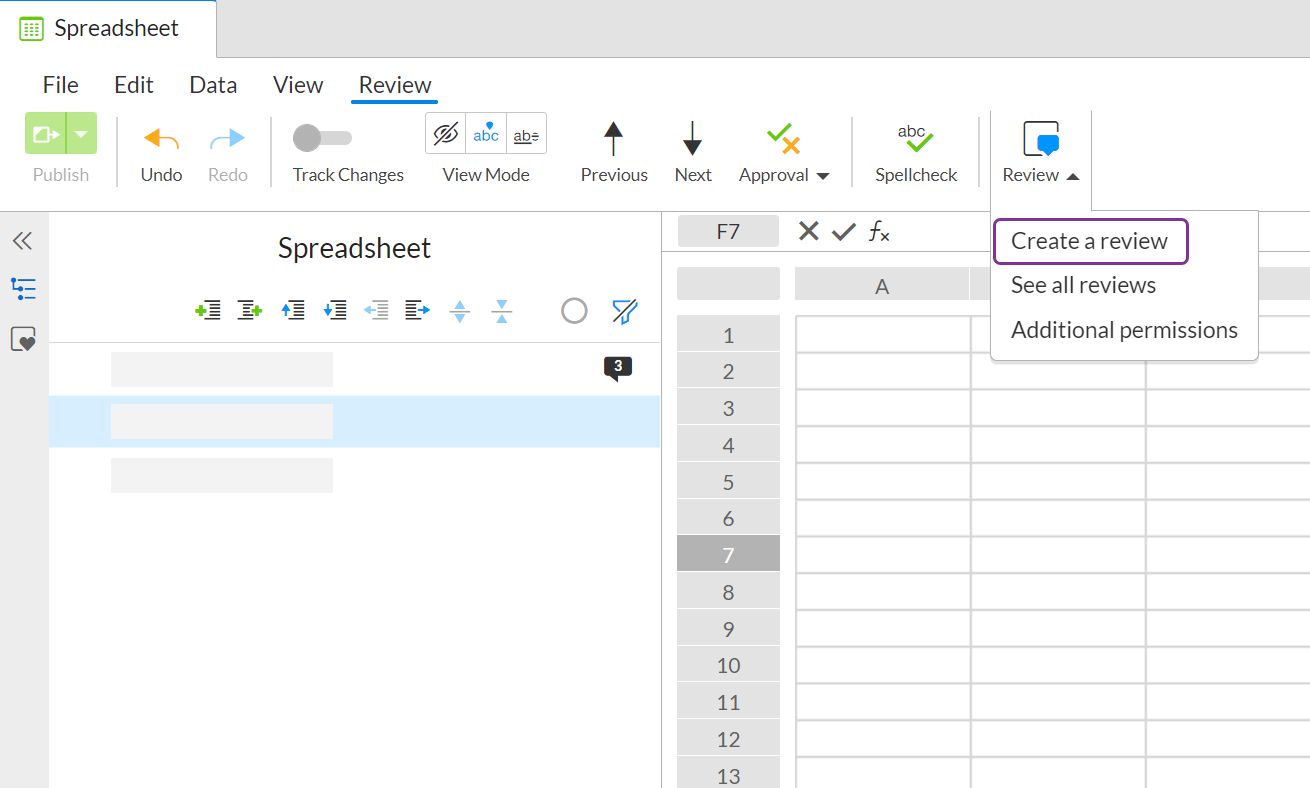Open the favorites heart icon in sidebar
The height and width of the screenshot is (788, 1310).
(22, 339)
